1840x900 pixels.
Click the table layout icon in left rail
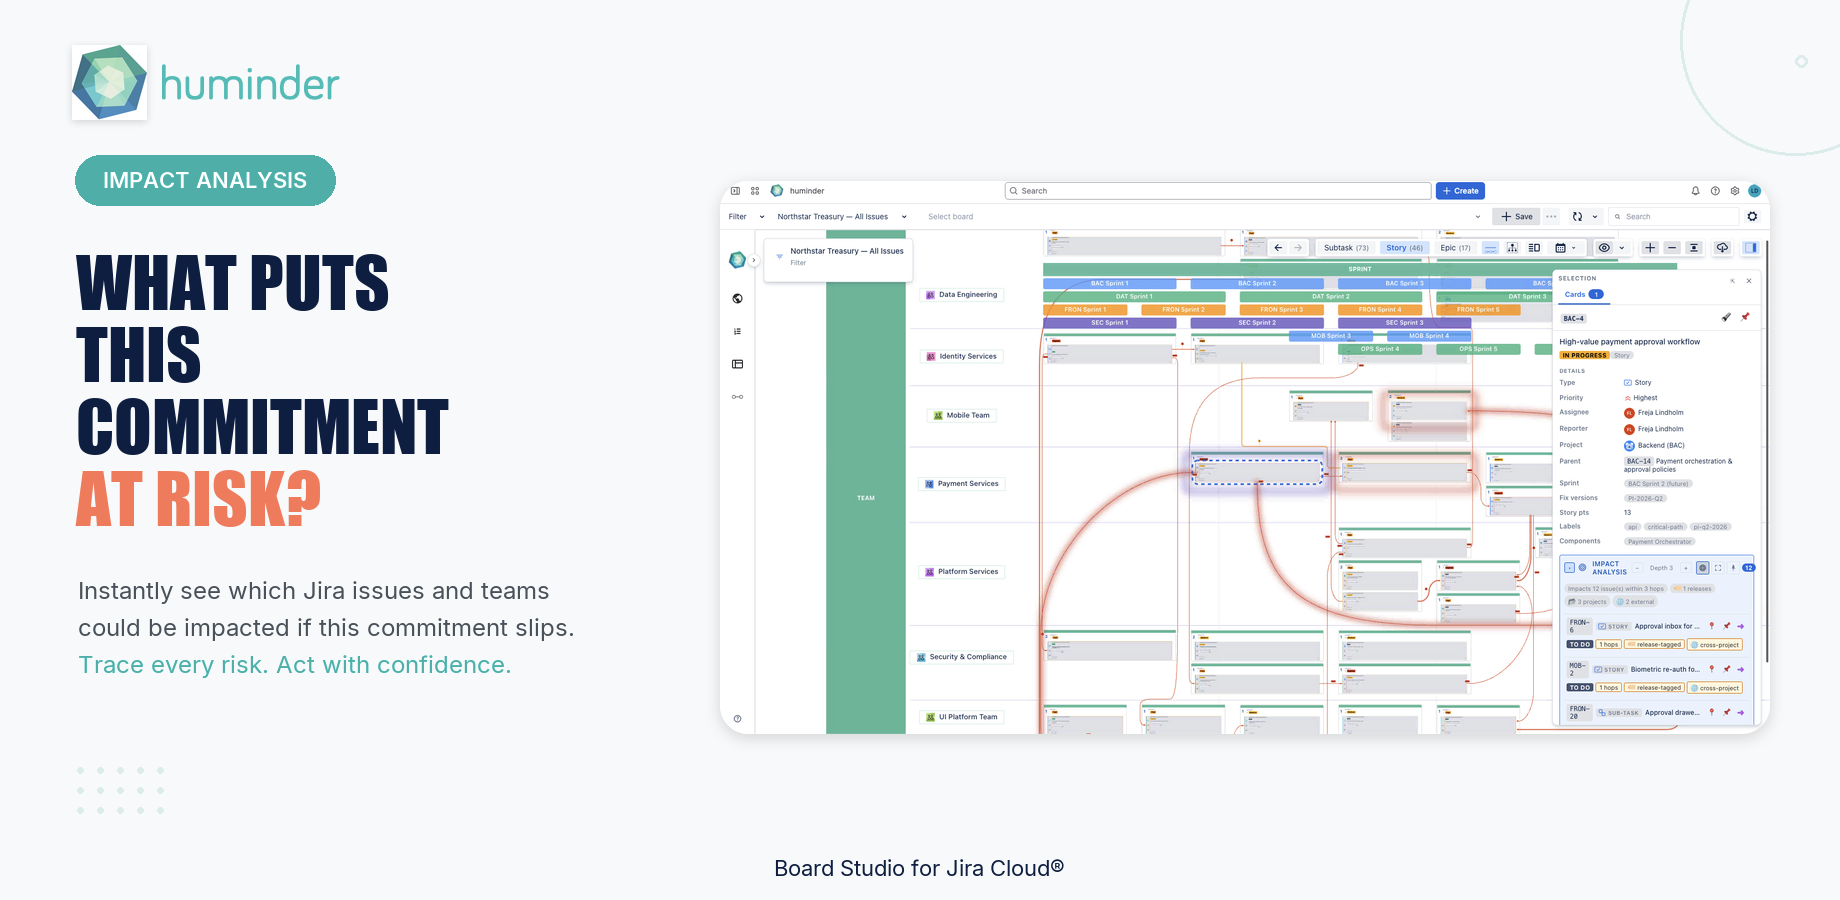[738, 364]
